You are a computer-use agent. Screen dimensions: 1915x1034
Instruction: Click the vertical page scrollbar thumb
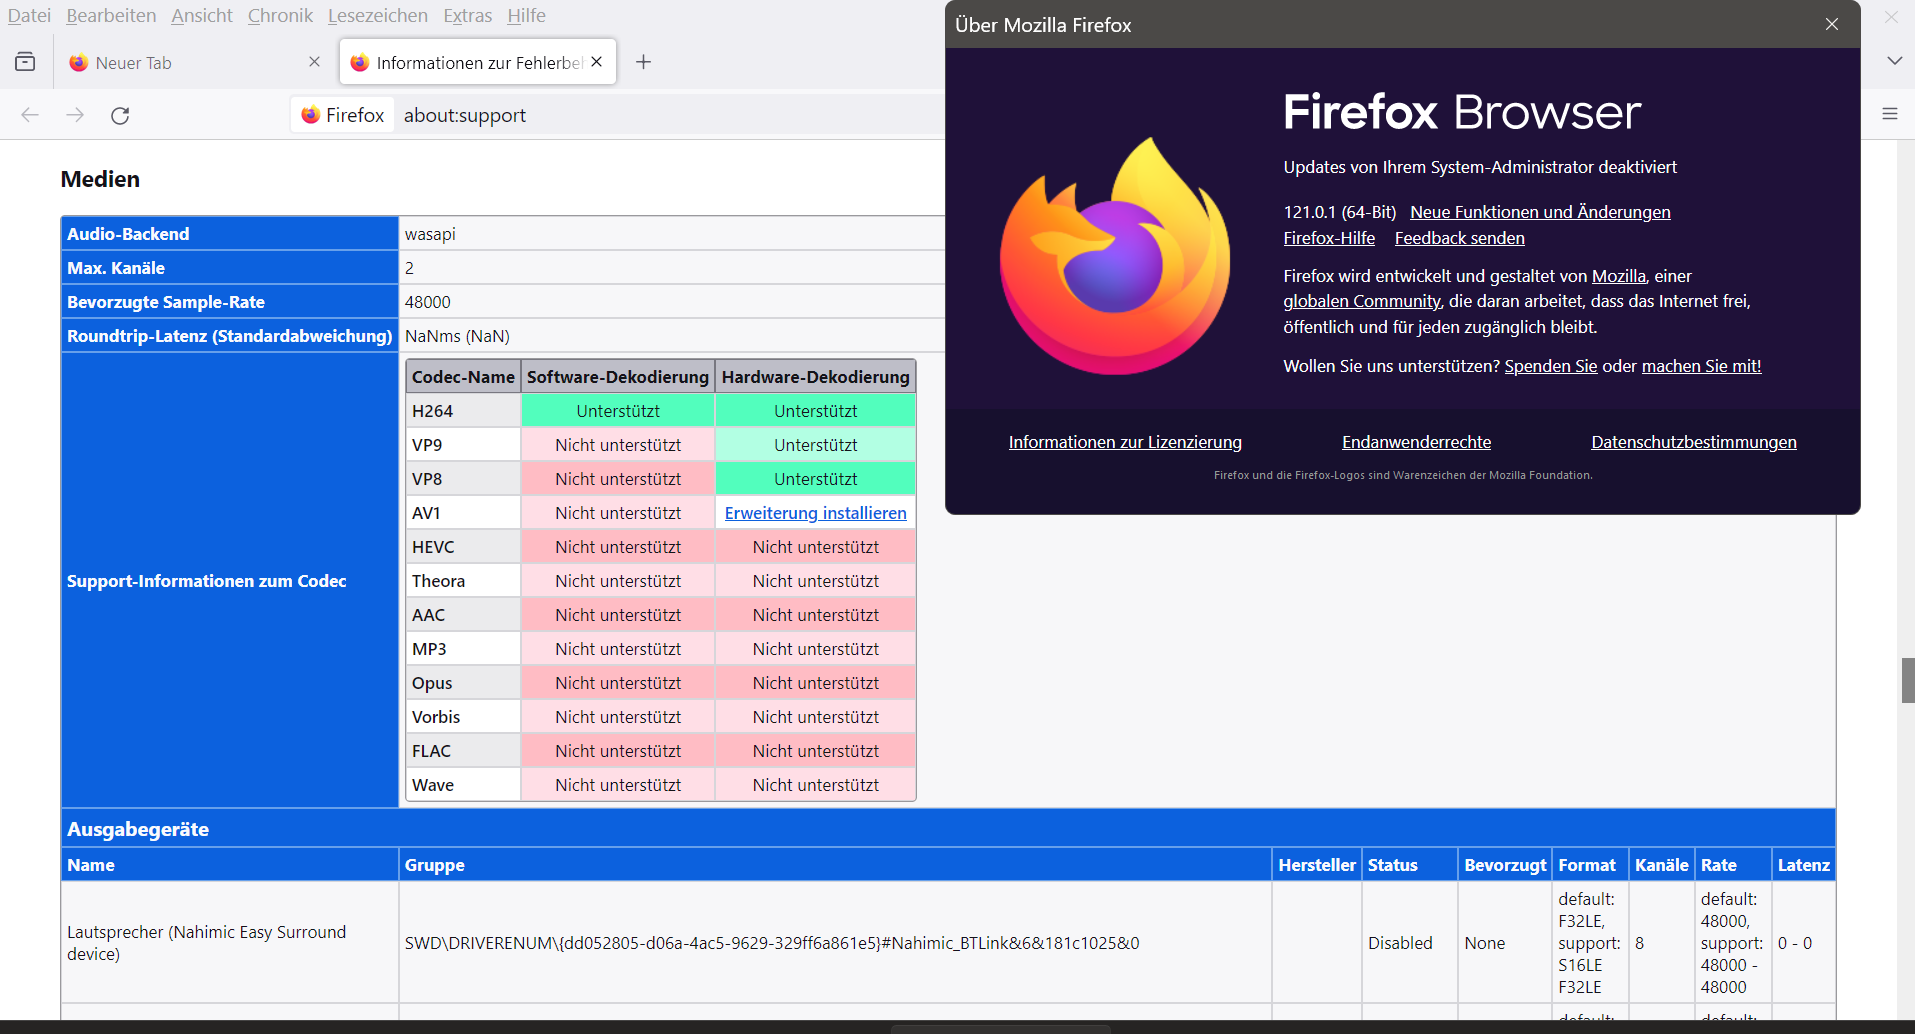(1907, 681)
